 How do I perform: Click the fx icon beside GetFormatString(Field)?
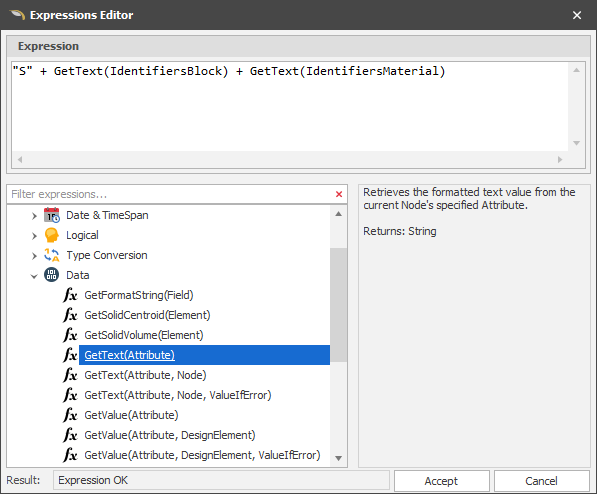click(70, 295)
